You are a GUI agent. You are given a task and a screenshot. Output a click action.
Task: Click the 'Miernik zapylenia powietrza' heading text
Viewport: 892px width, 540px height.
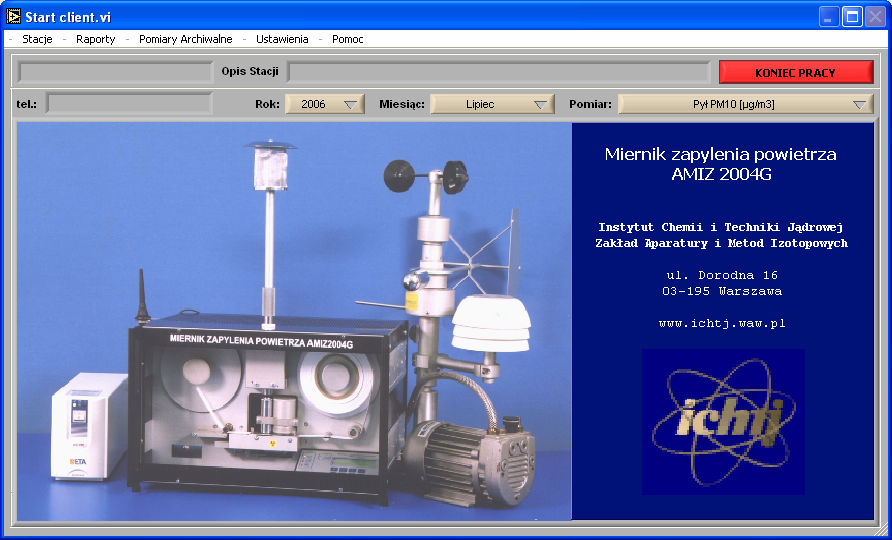click(x=720, y=154)
